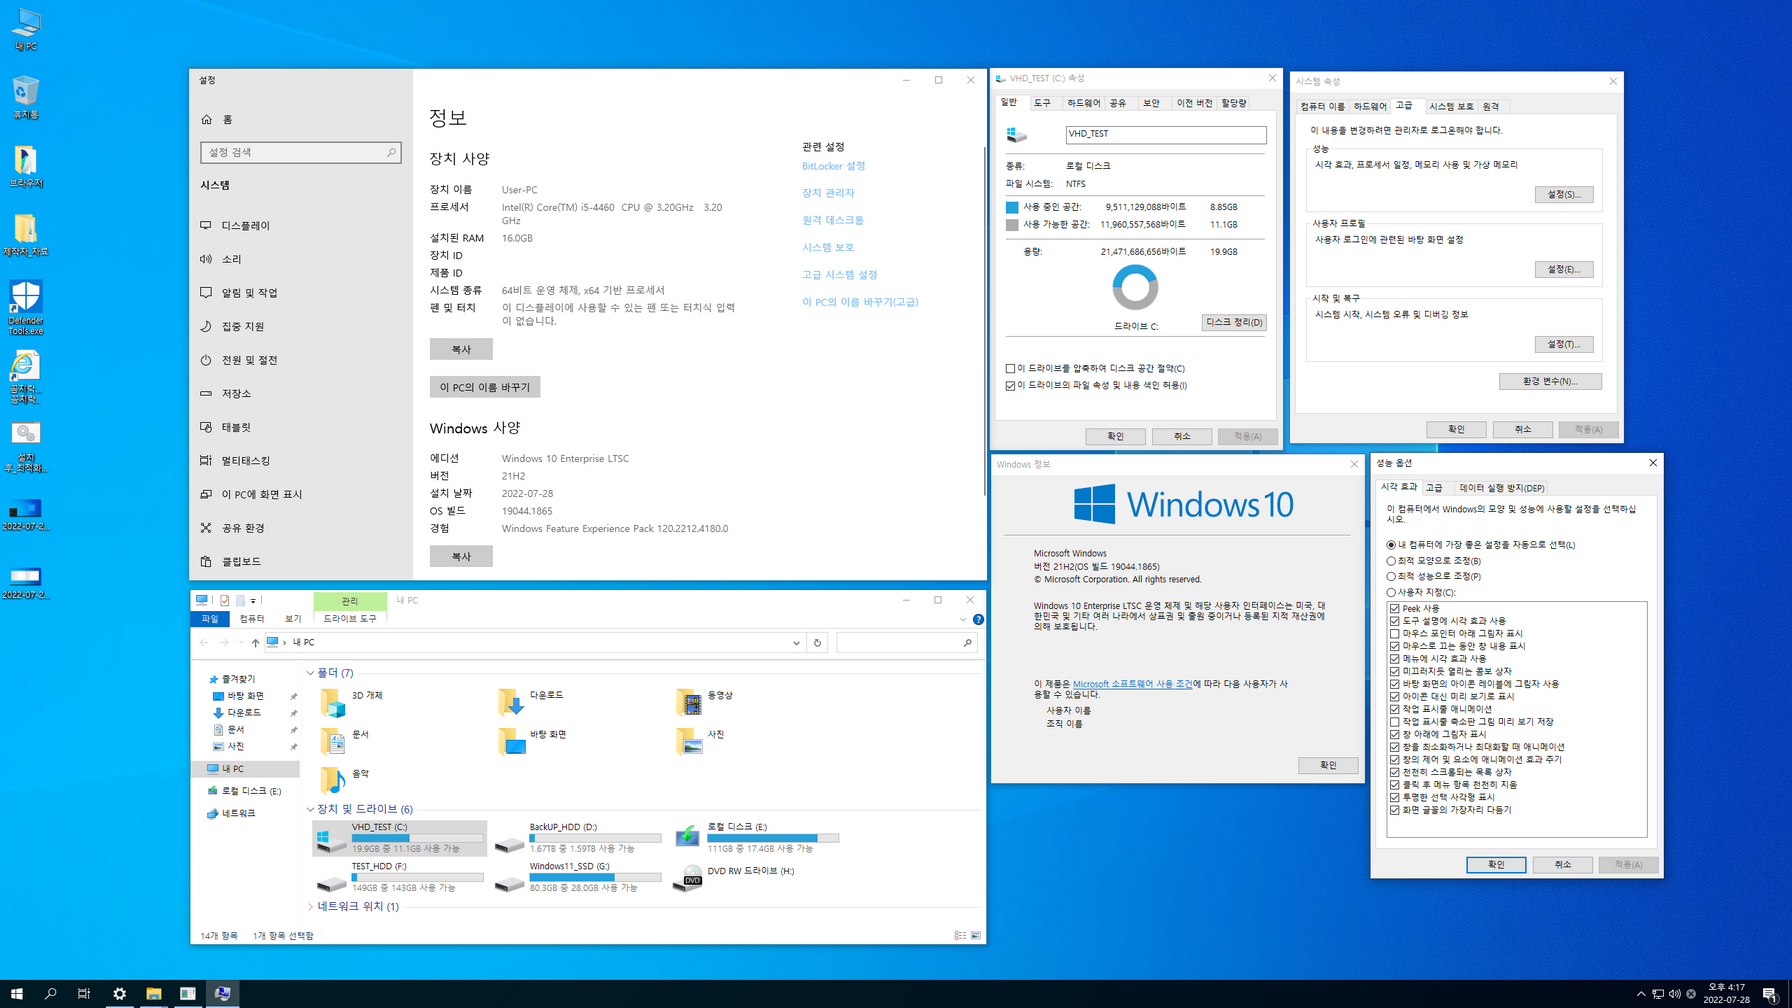
Task: Open Settings gear on the taskbar
Action: click(x=119, y=993)
